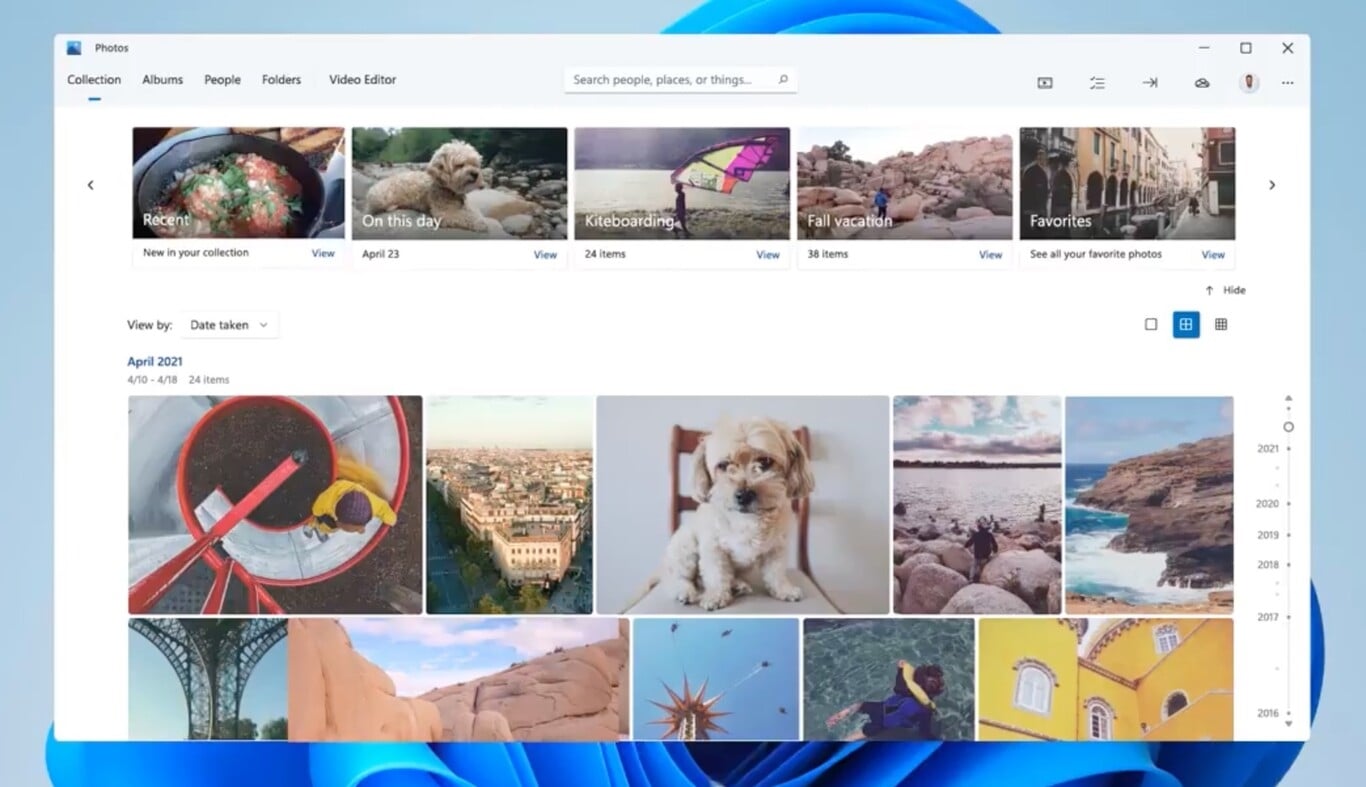The height and width of the screenshot is (787, 1366).
Task: Click View under the Recent card
Action: point(323,253)
